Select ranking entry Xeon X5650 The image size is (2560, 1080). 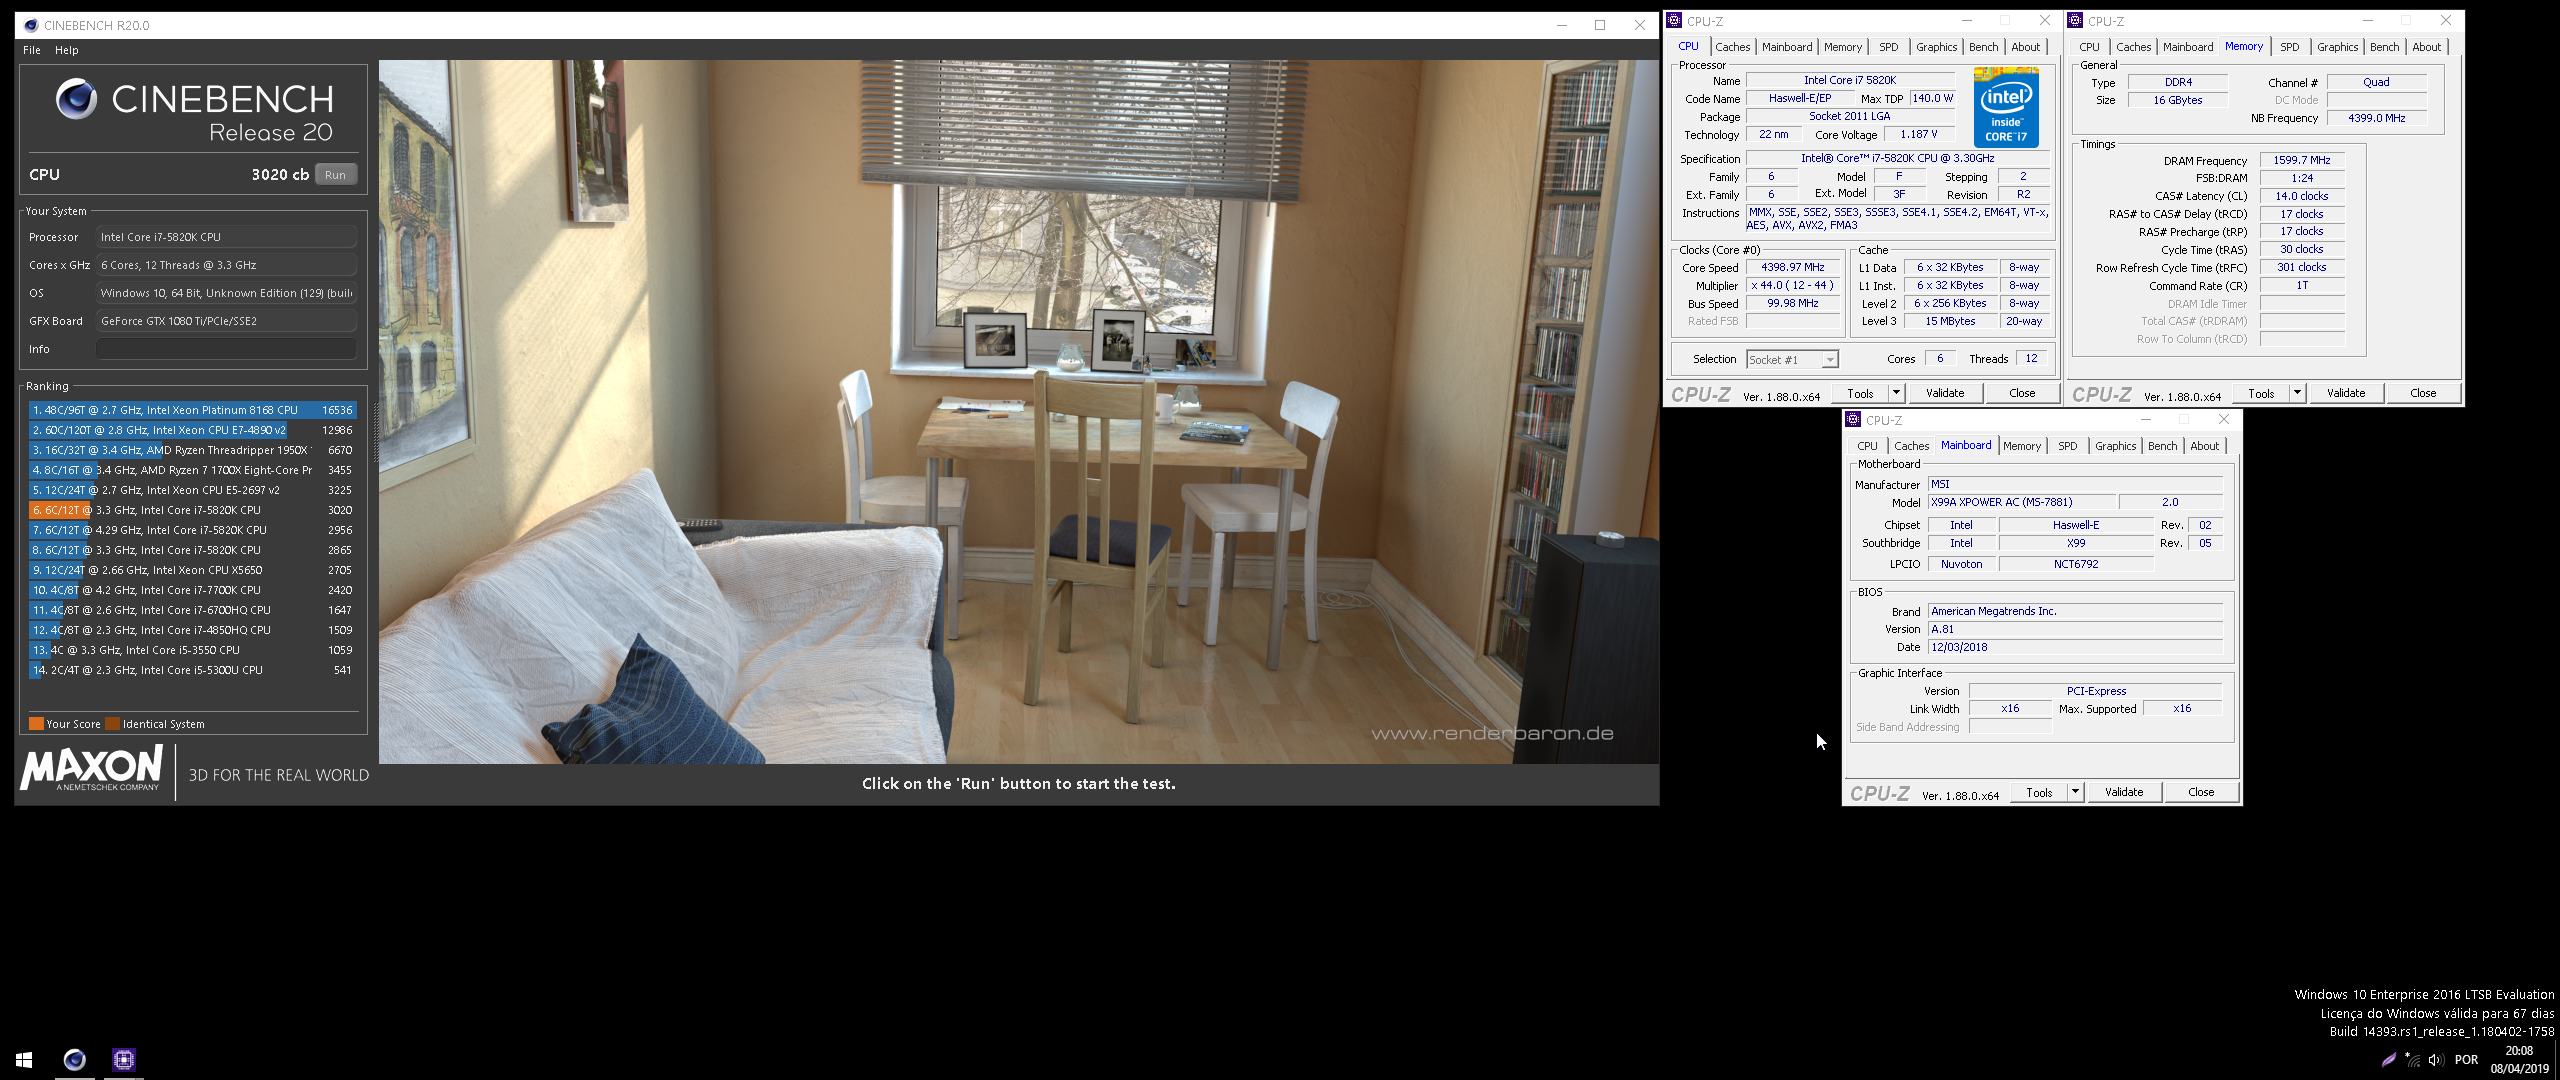[x=192, y=570]
